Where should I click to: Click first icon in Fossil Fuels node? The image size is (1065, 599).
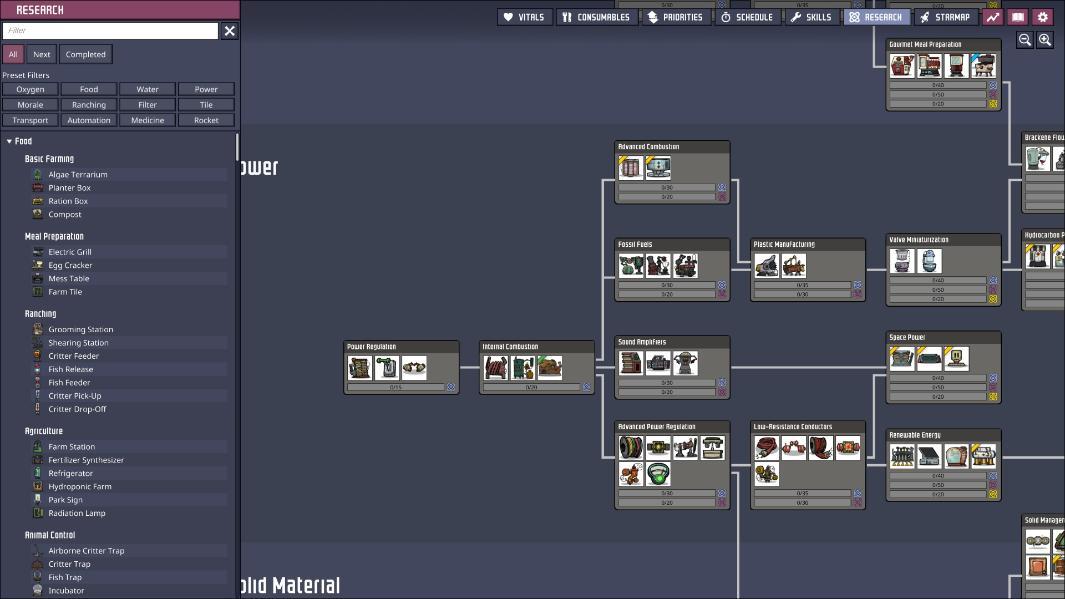pos(631,266)
